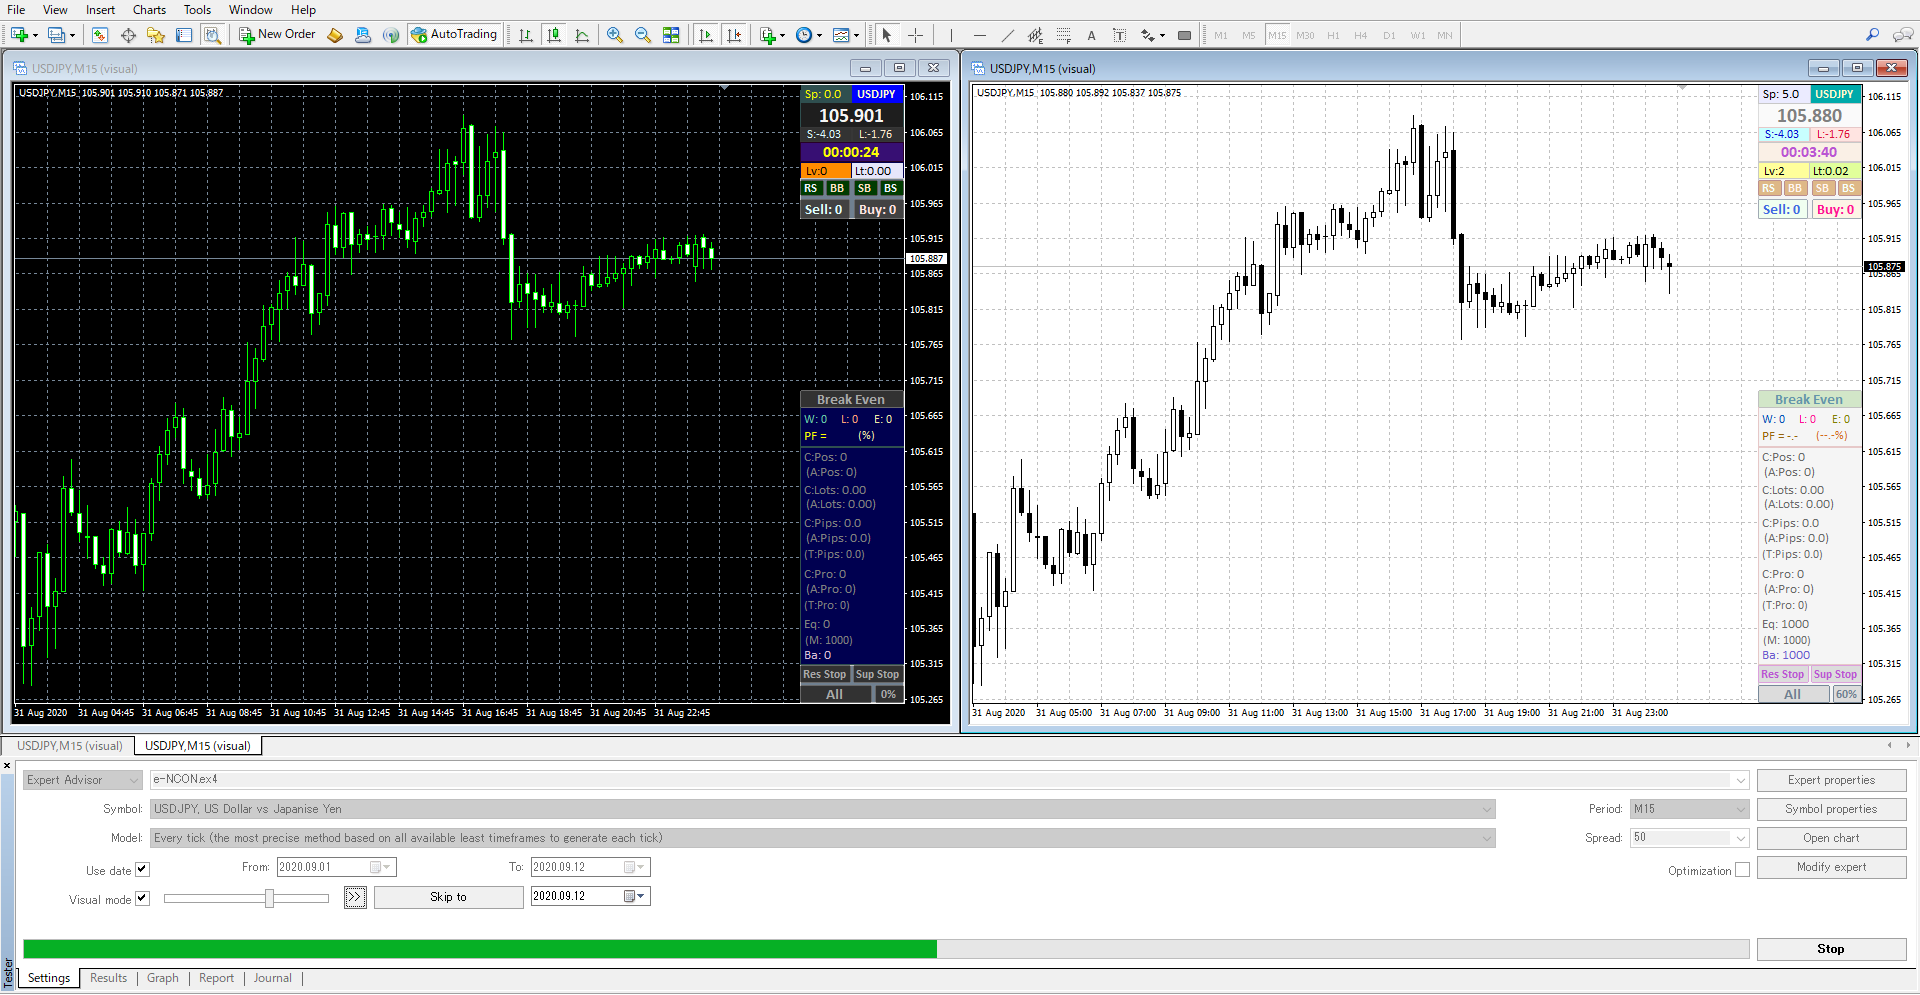
Task: Toggle the Visual mode checkbox
Action: (142, 898)
